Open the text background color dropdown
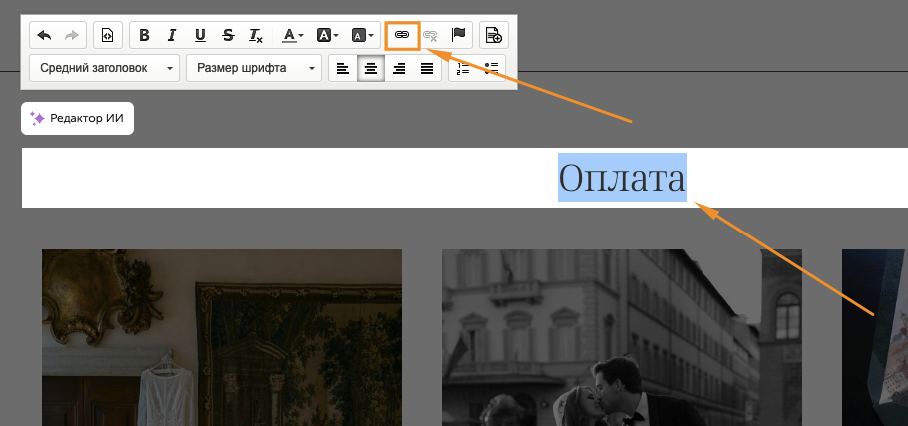Image resolution: width=908 pixels, height=426 pixels. [x=328, y=35]
